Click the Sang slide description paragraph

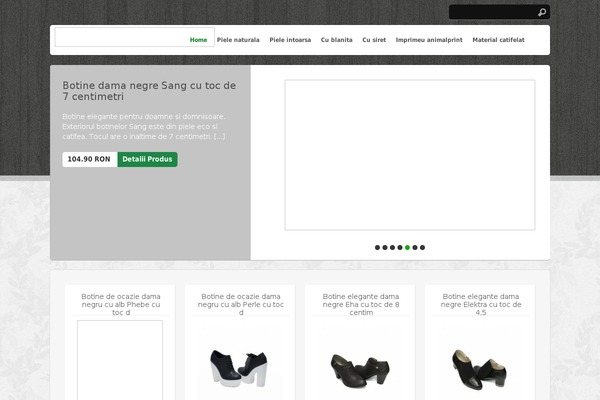(x=144, y=126)
